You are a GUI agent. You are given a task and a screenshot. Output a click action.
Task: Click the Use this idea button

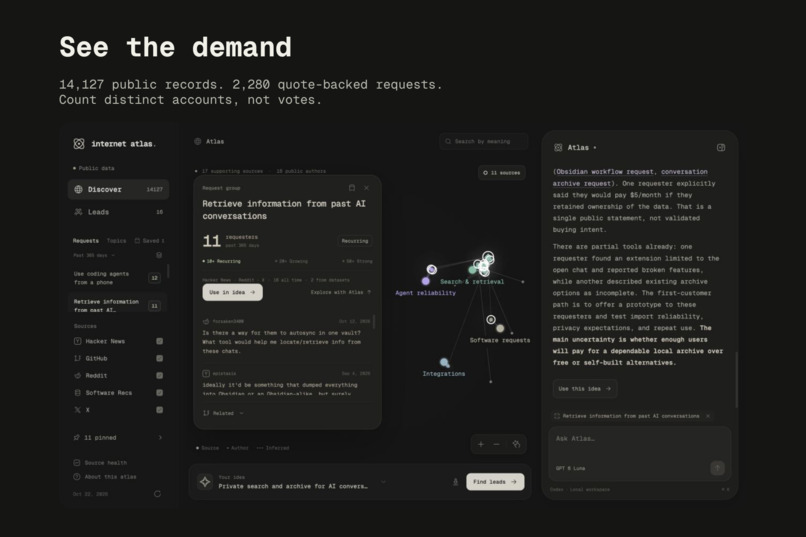pos(585,388)
